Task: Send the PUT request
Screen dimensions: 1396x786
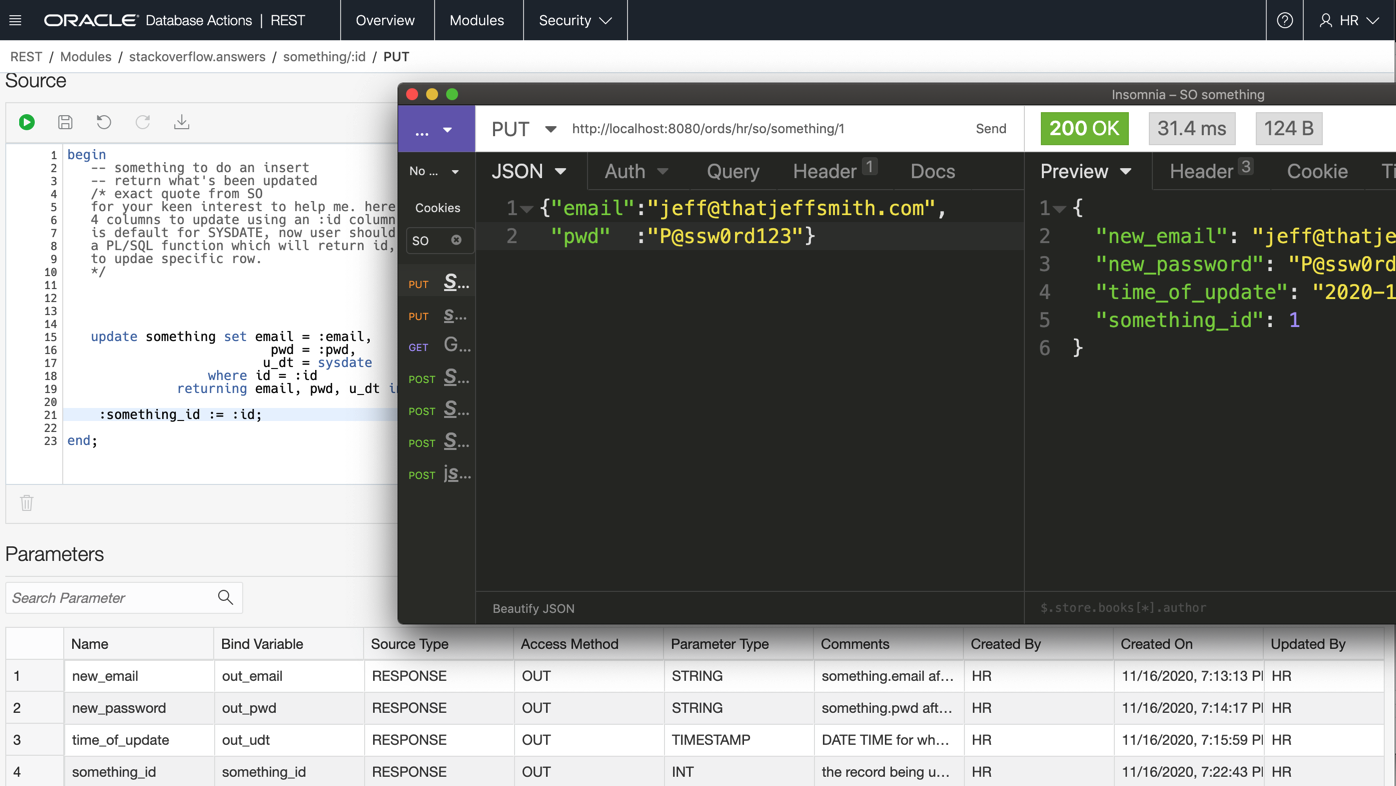Action: [x=991, y=128]
